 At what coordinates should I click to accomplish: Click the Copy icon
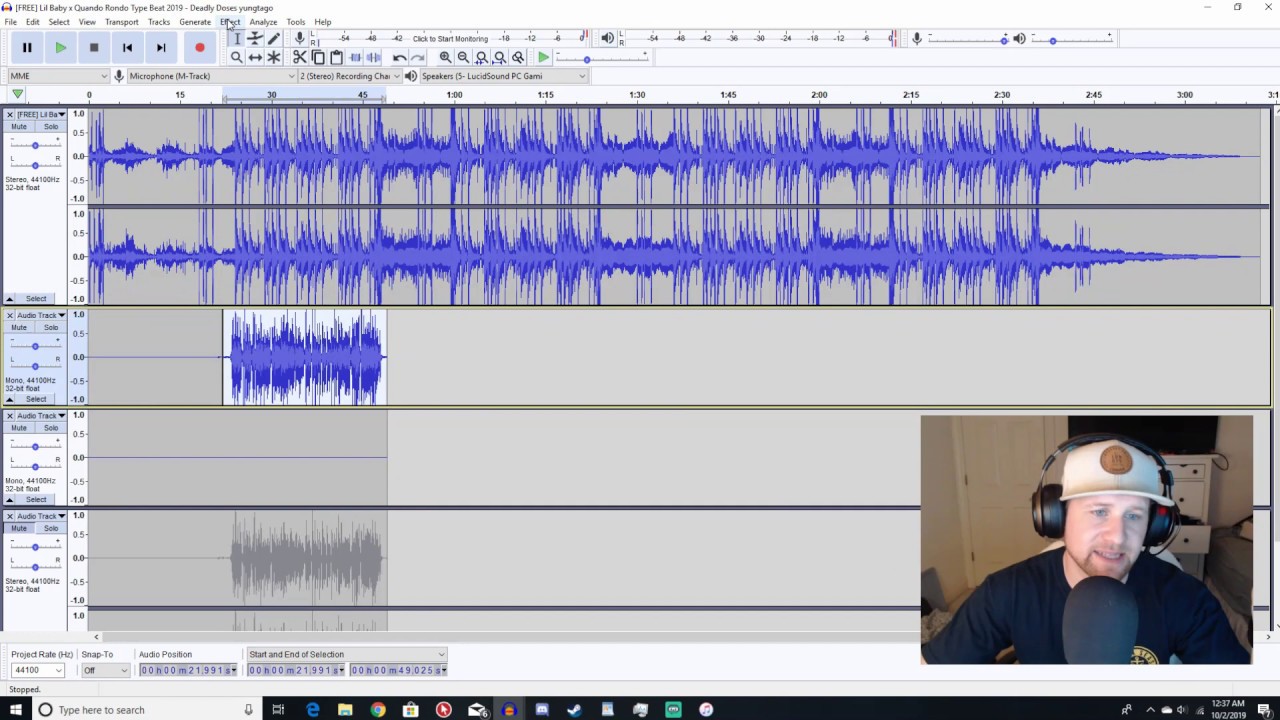pos(318,57)
